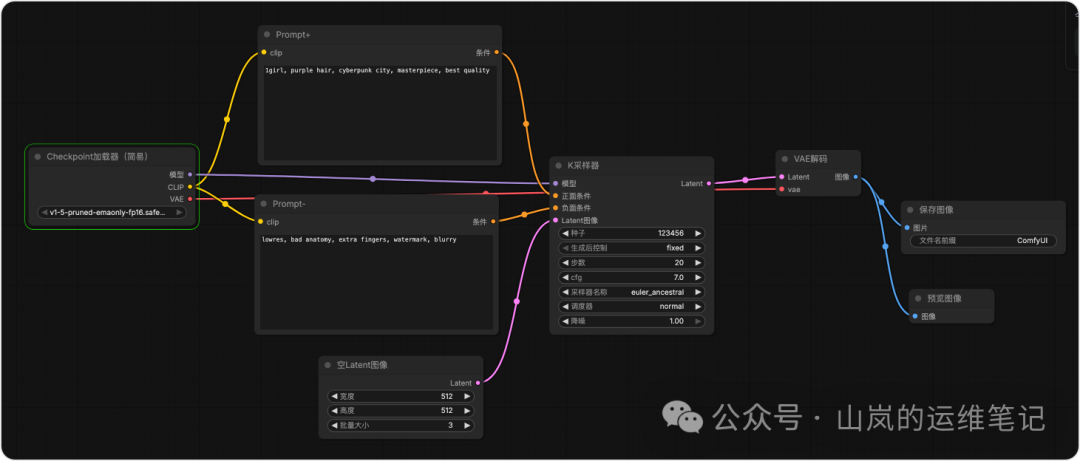This screenshot has width=1080, height=461.
Task: Collapse the 空Latent图像 node via title dot
Action: pos(327,365)
